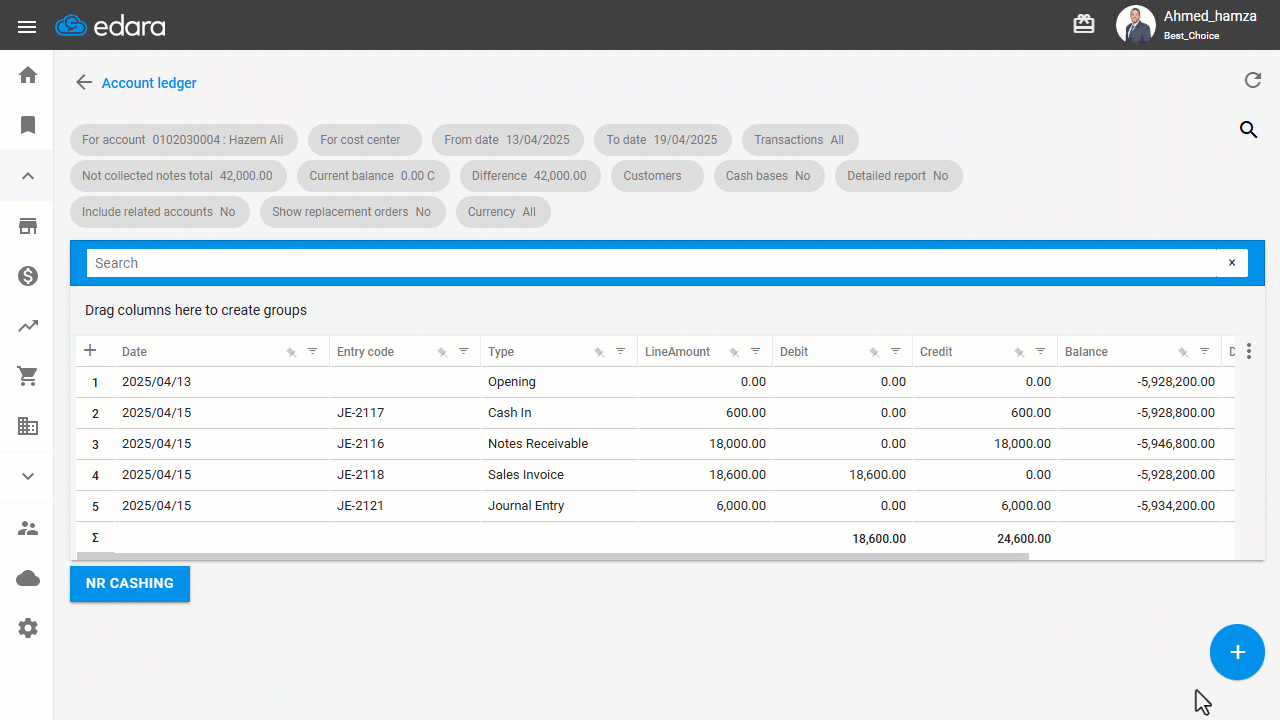Click the grid Search input field

click(652, 263)
